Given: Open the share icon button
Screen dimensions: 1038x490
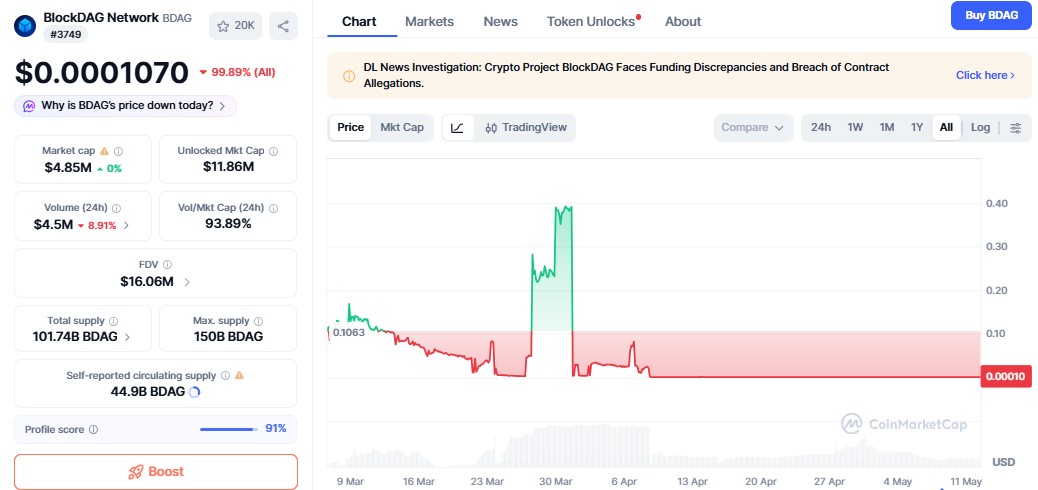Looking at the screenshot, I should [x=283, y=26].
